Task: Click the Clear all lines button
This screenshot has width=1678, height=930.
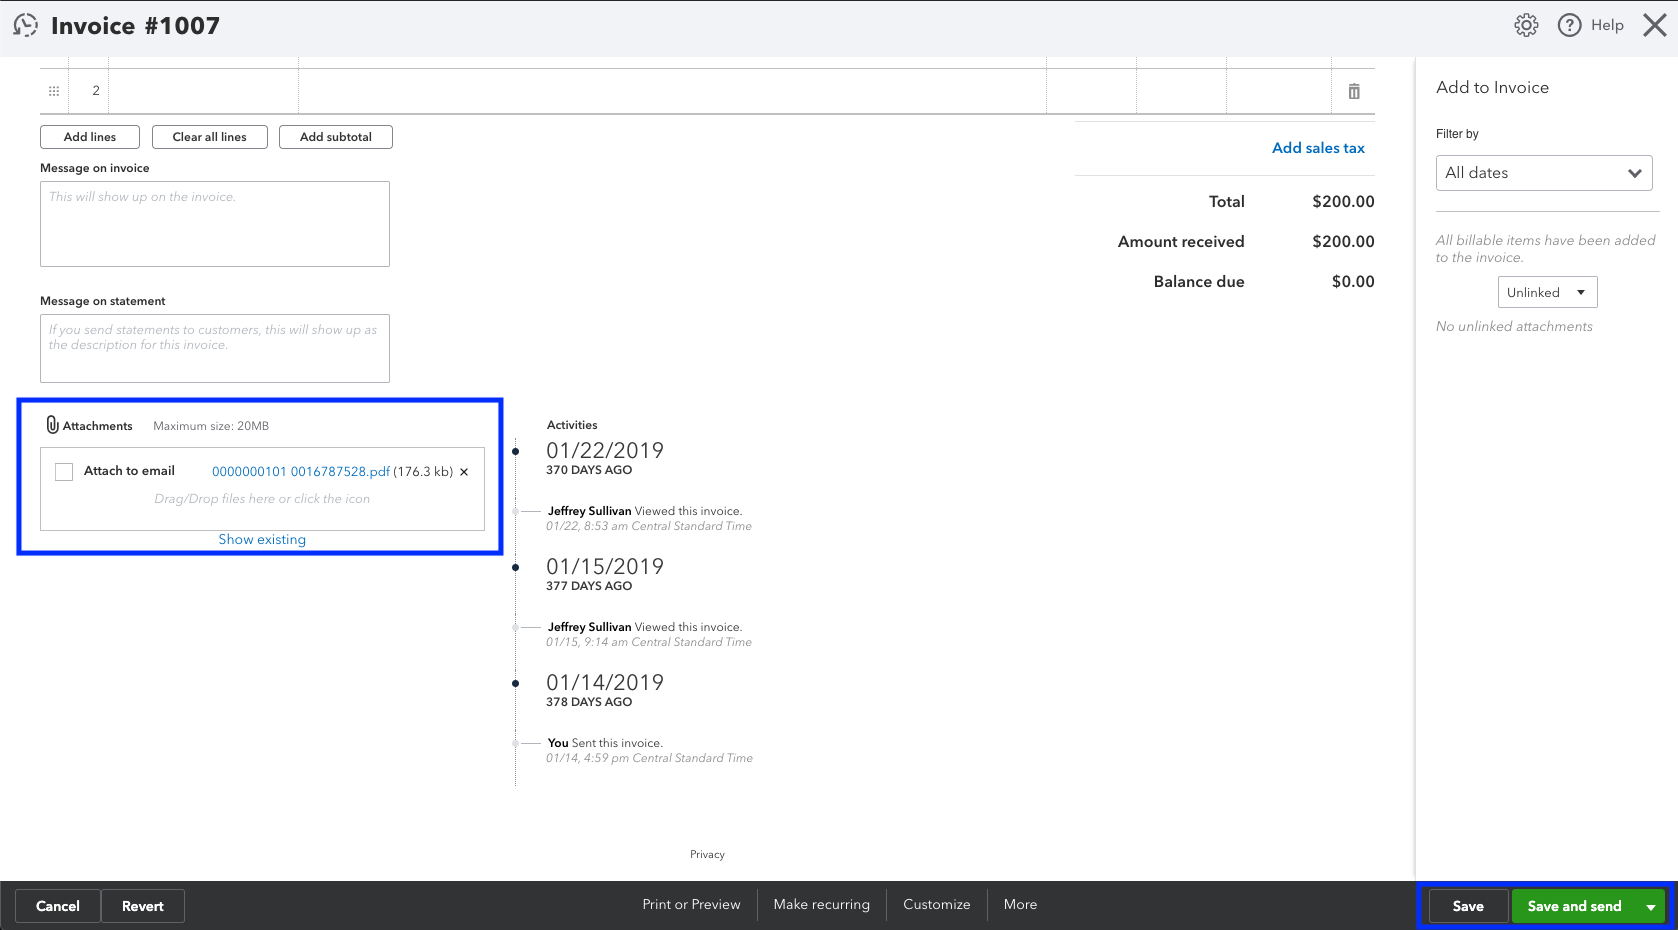Action: pyautogui.click(x=210, y=137)
